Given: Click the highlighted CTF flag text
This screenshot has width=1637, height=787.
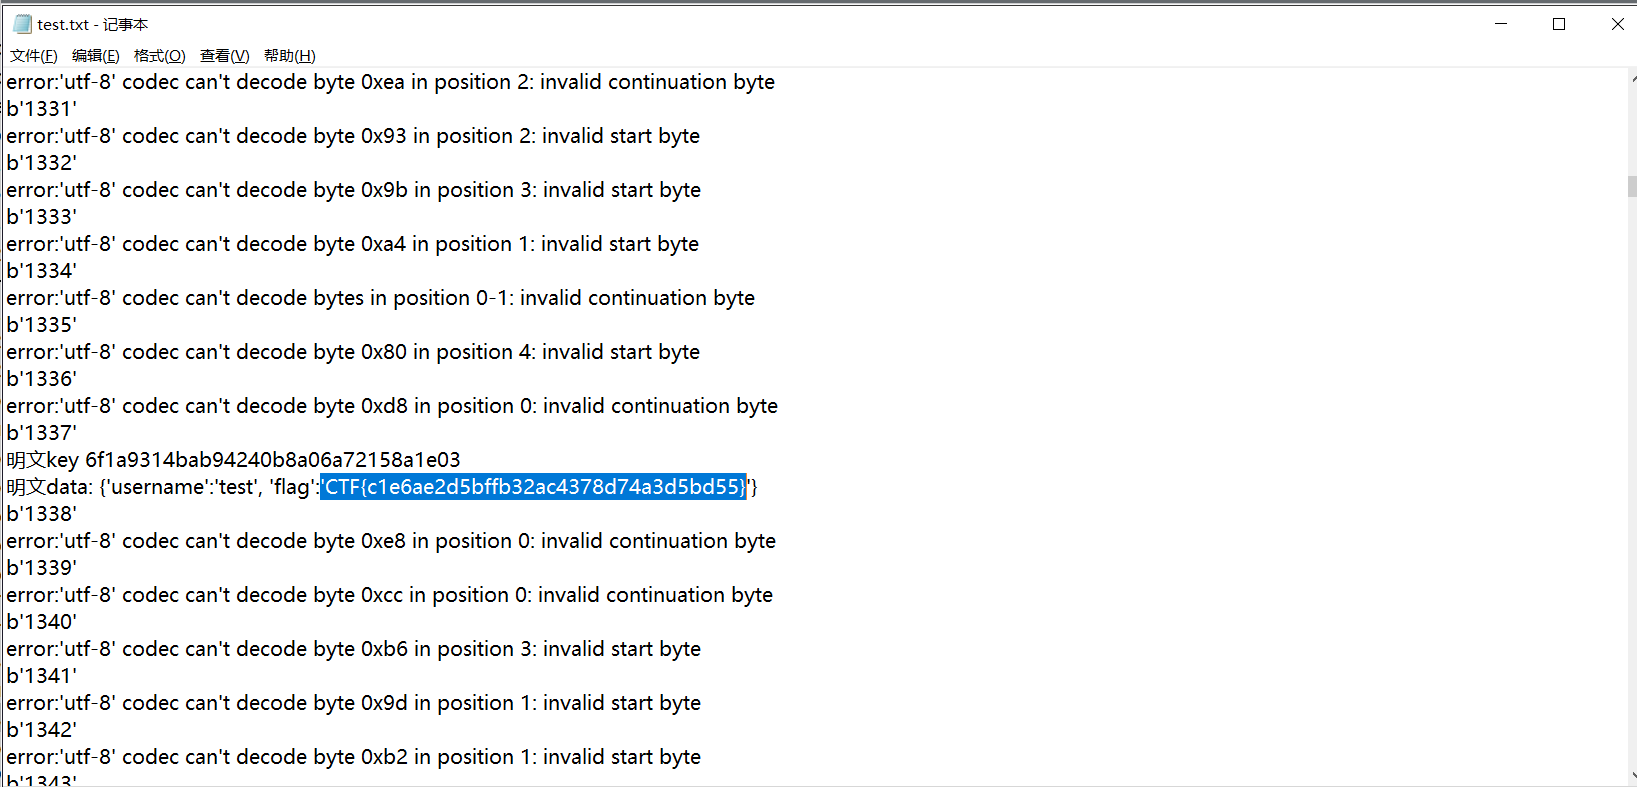Looking at the screenshot, I should [533, 487].
